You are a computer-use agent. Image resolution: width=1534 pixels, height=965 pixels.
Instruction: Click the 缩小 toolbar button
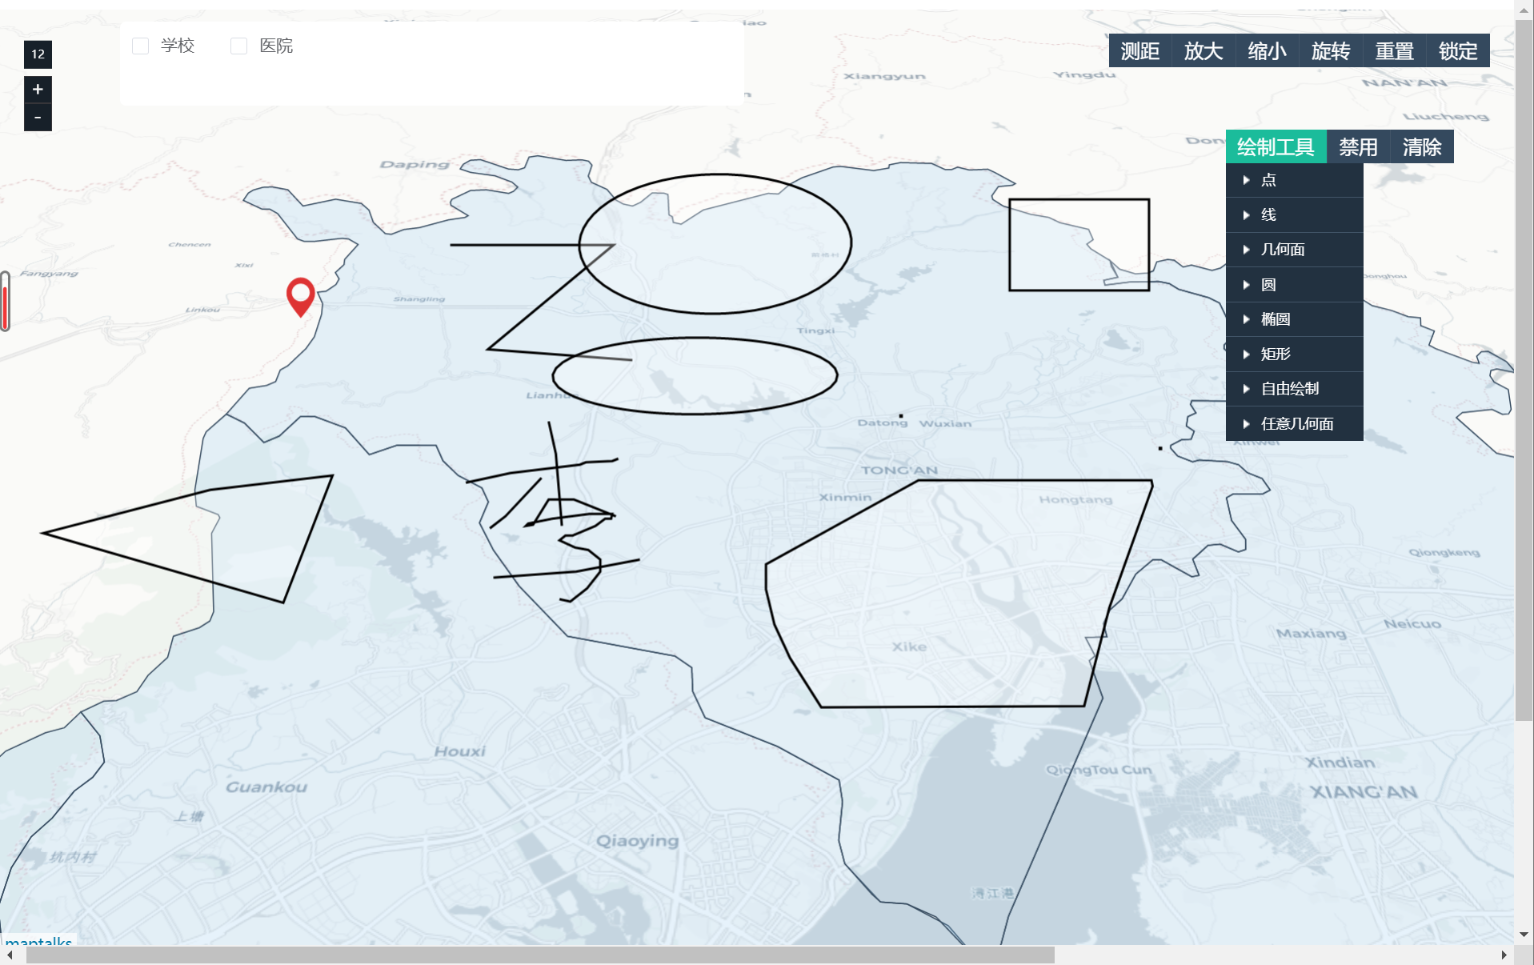tap(1267, 51)
